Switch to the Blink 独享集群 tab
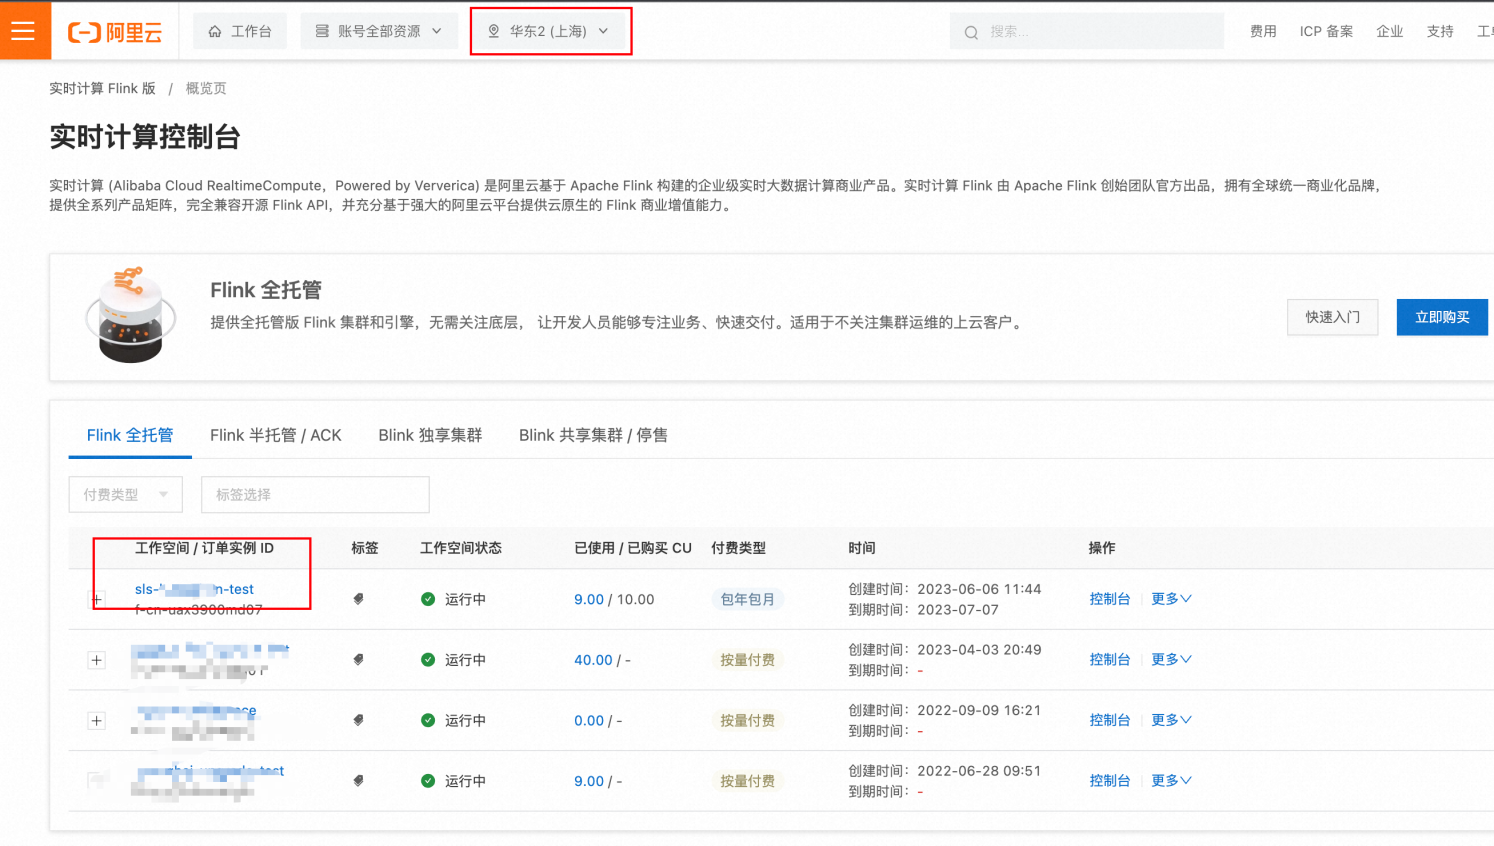Screen dimensions: 1494x846 click(x=430, y=435)
